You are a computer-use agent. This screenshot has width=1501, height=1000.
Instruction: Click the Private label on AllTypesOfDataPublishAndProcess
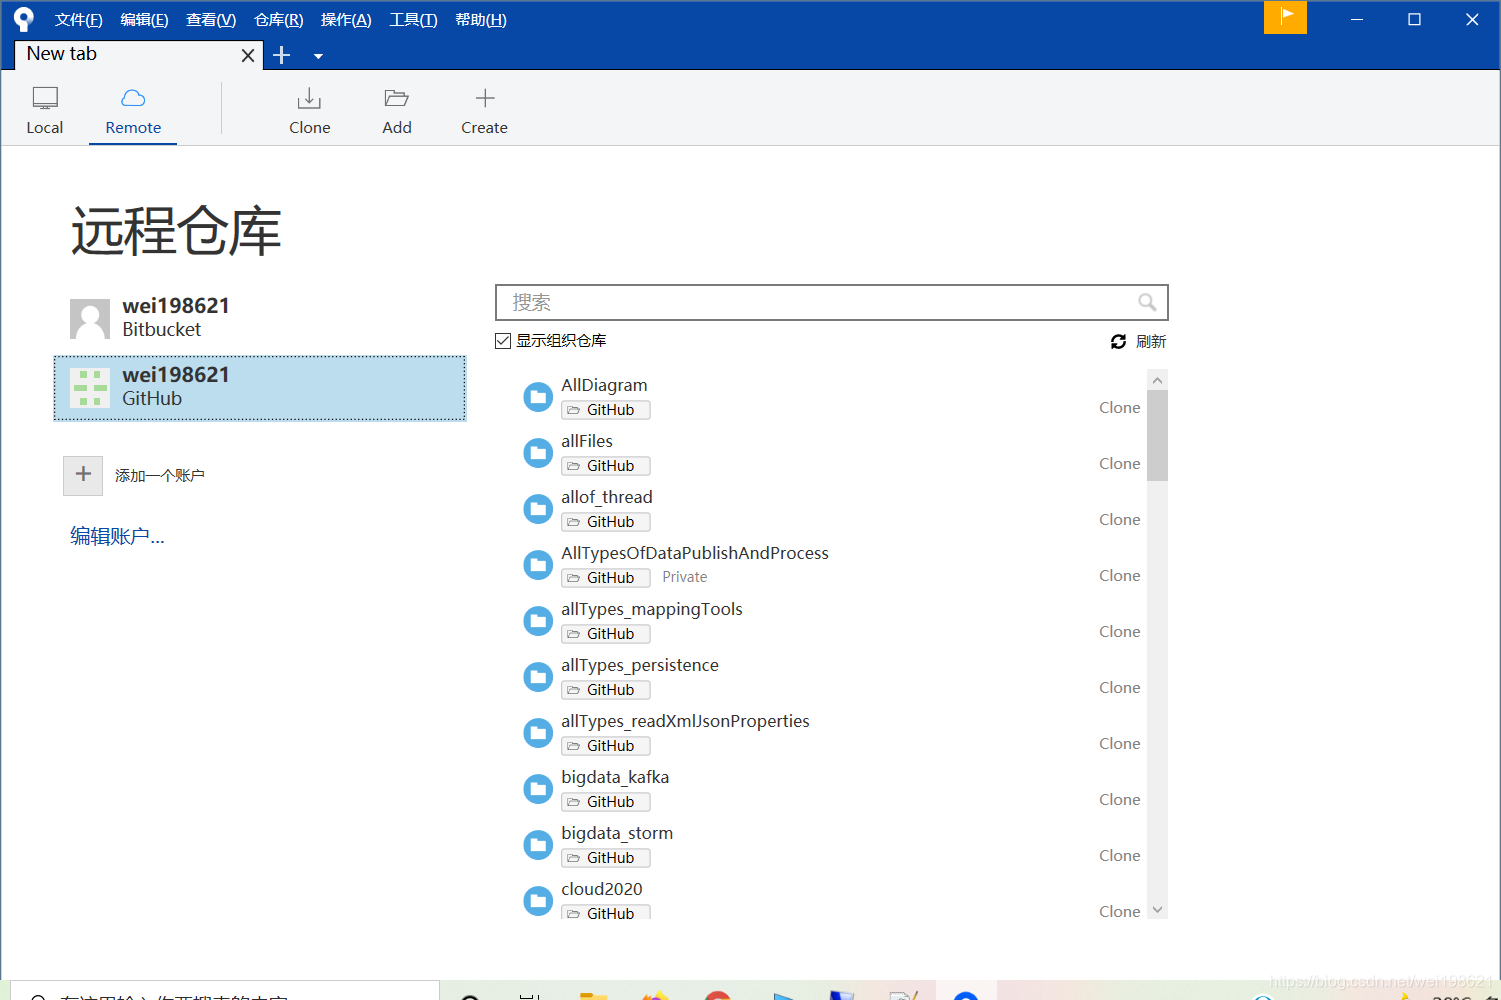(x=685, y=577)
